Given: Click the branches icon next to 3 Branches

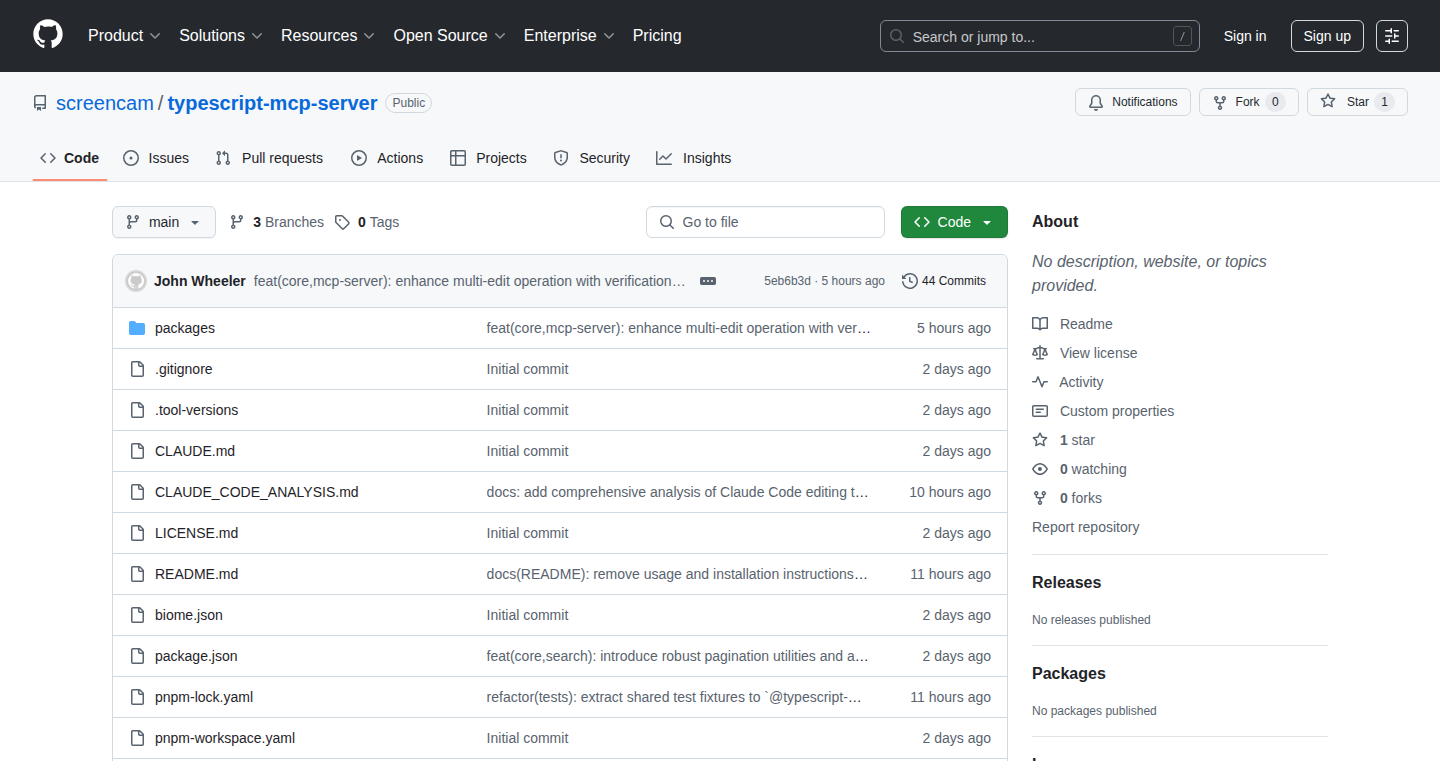Looking at the screenshot, I should pos(237,222).
